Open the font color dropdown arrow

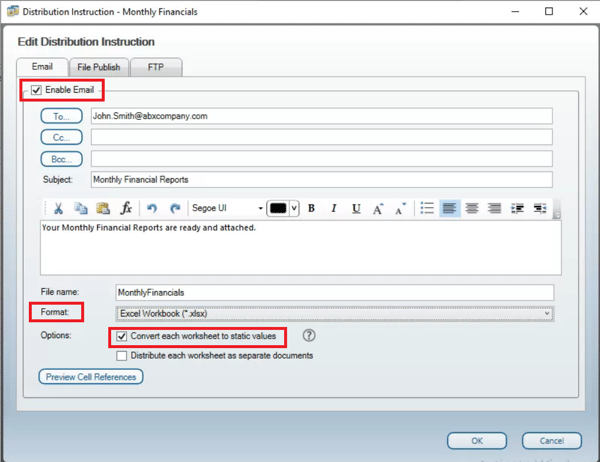point(294,208)
